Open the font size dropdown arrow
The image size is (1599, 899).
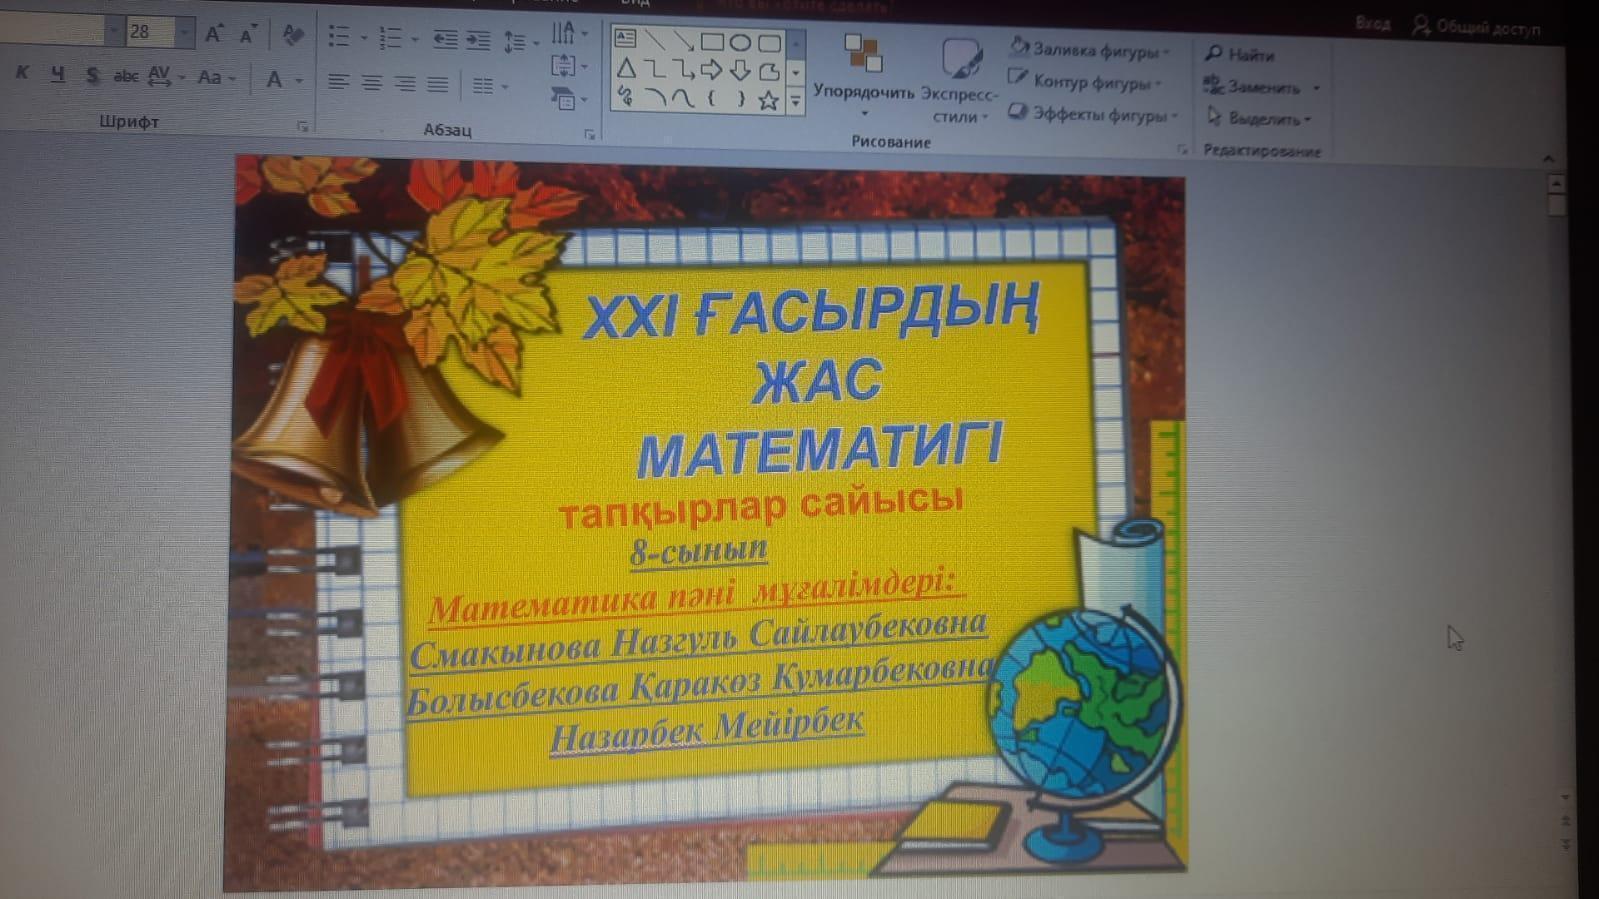point(184,32)
